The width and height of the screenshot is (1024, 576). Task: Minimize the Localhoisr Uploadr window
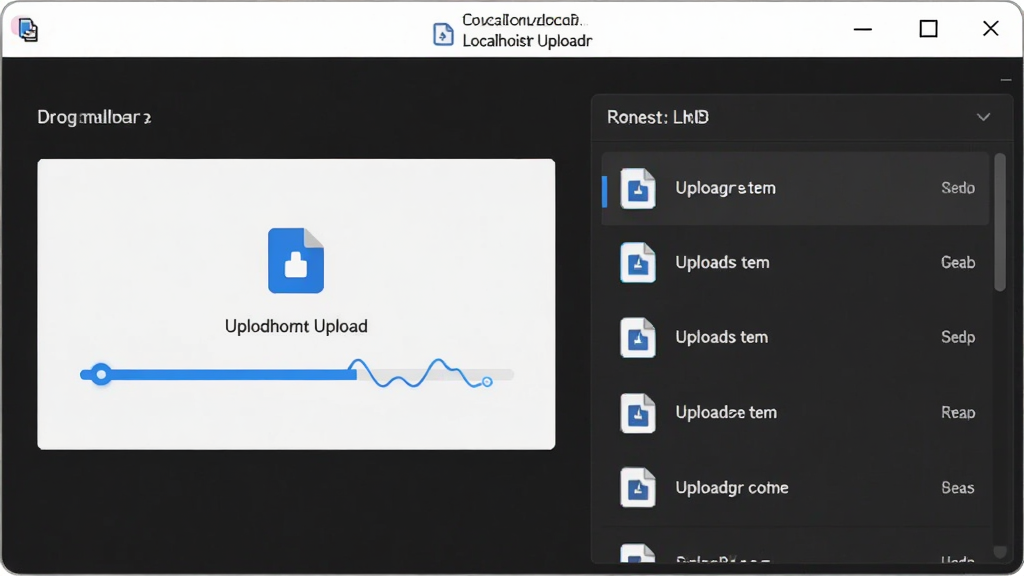(x=863, y=29)
